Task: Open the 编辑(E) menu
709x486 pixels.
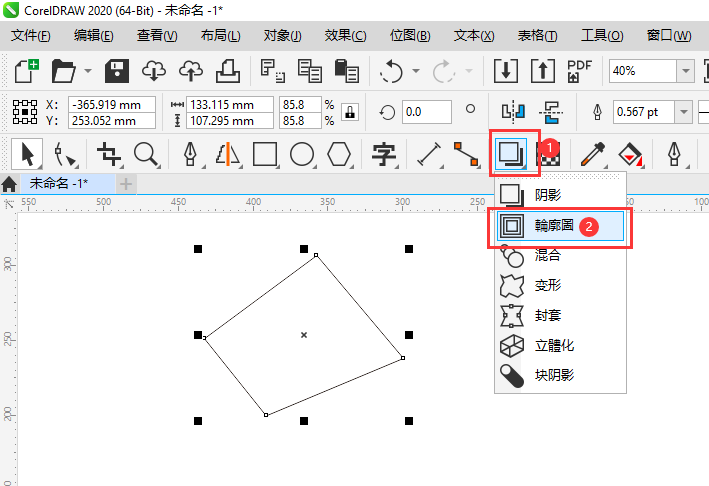Action: click(x=94, y=35)
